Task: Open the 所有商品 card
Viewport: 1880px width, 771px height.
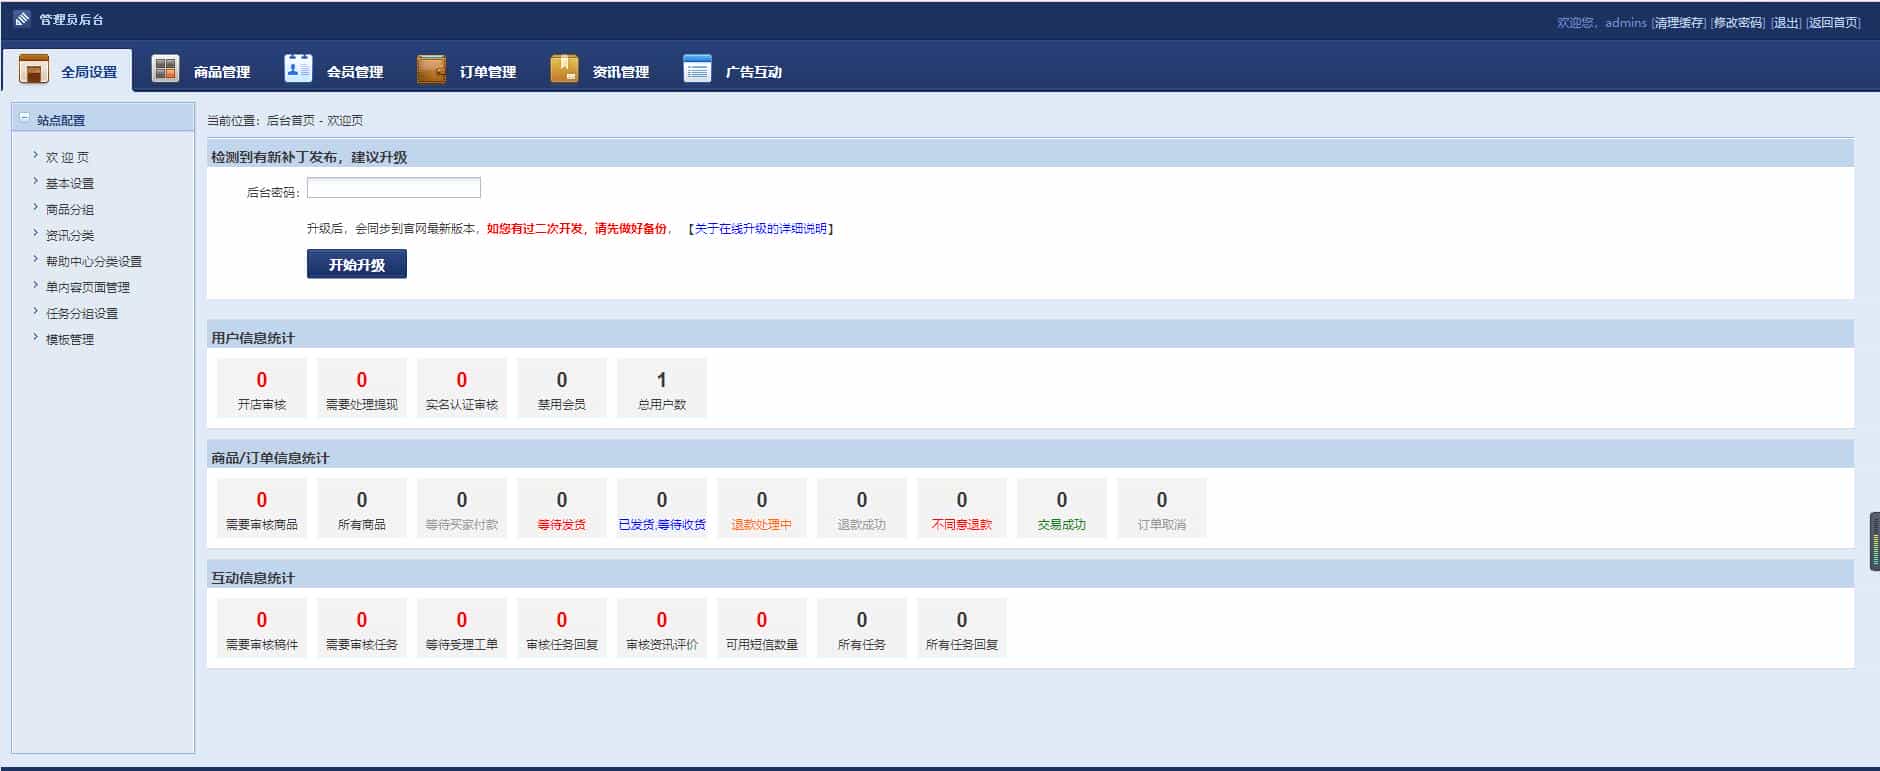Action: tap(362, 508)
